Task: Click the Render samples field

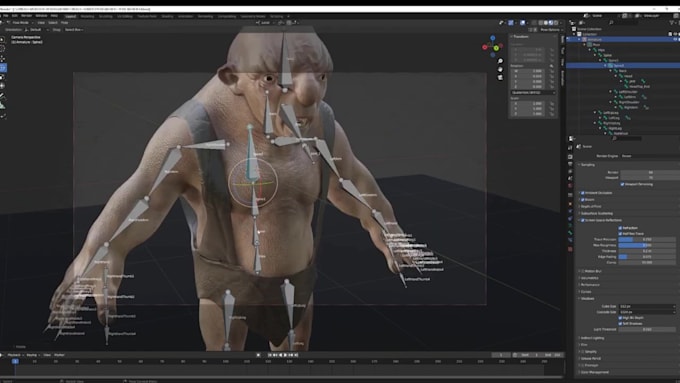Action: point(650,172)
